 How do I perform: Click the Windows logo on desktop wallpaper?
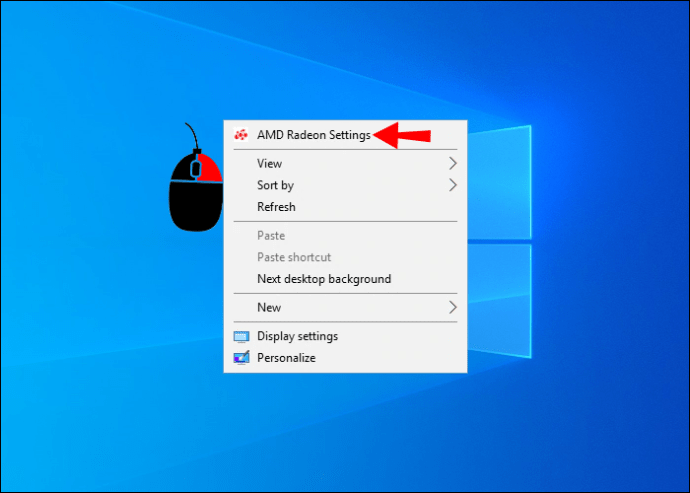tap(499, 241)
